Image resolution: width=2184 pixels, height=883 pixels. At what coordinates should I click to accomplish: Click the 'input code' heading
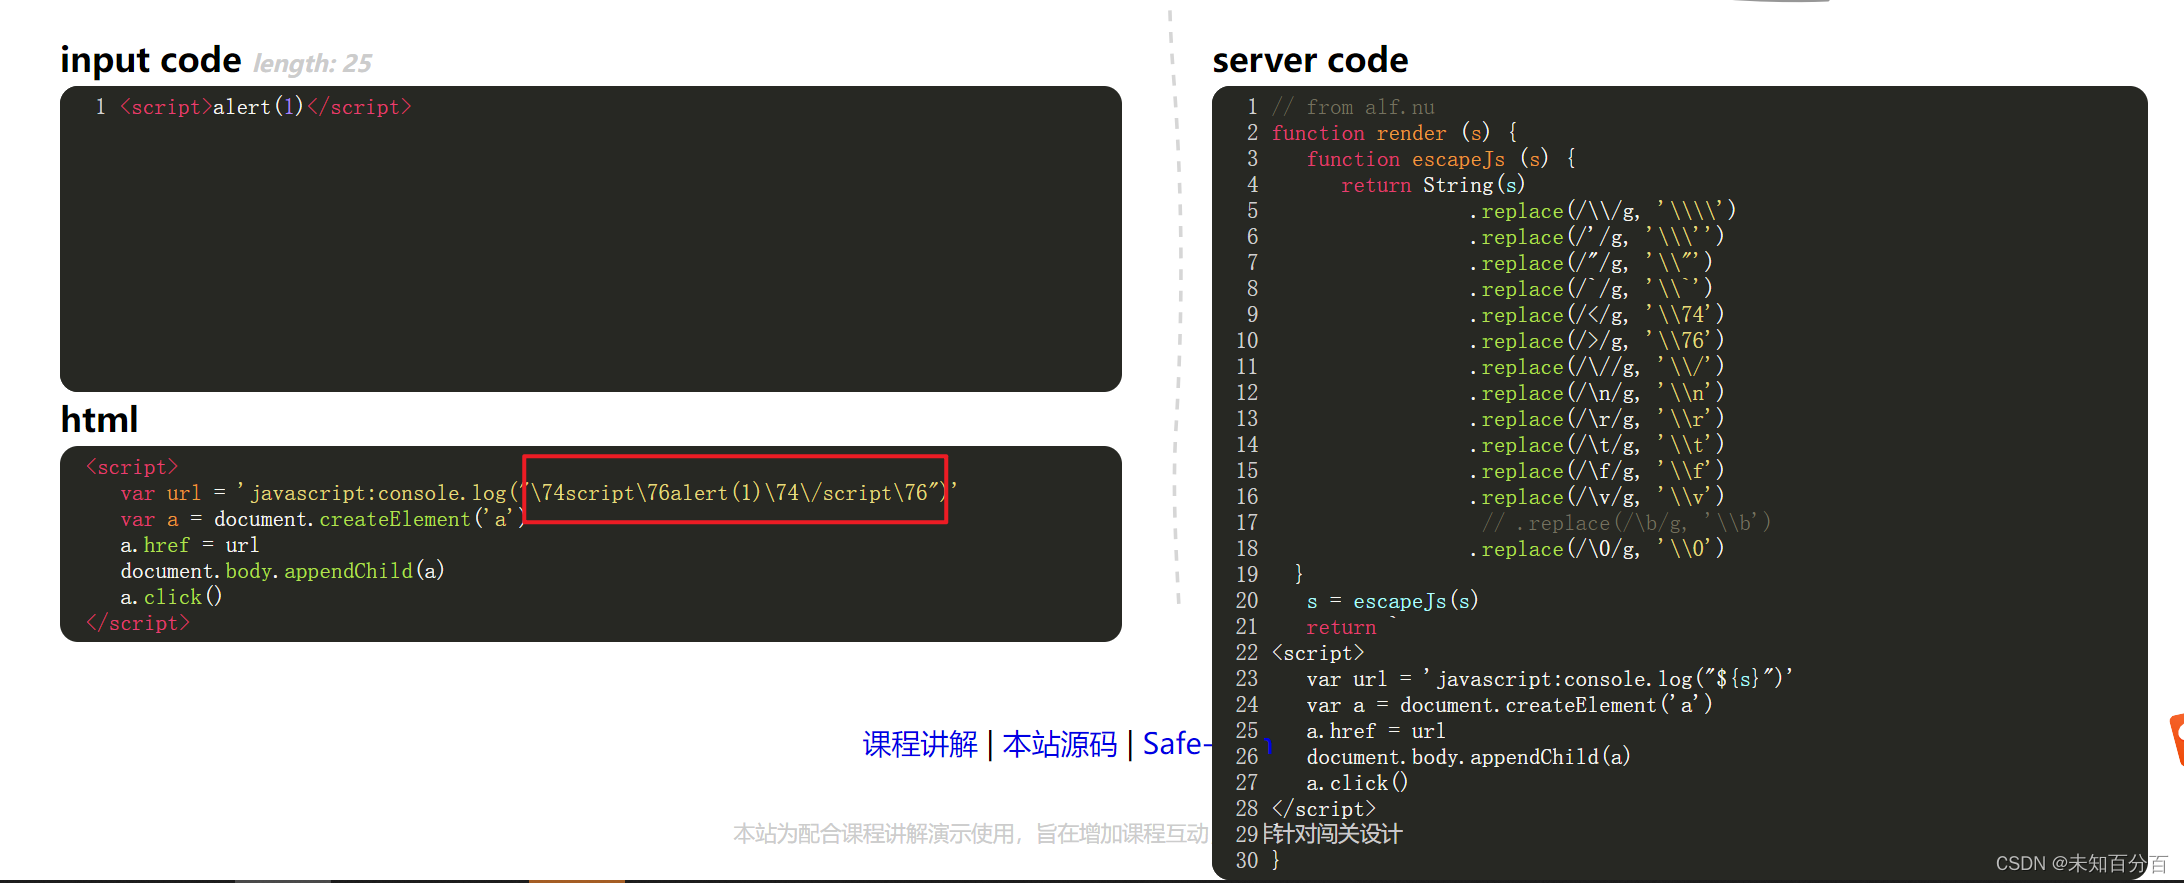click(151, 60)
